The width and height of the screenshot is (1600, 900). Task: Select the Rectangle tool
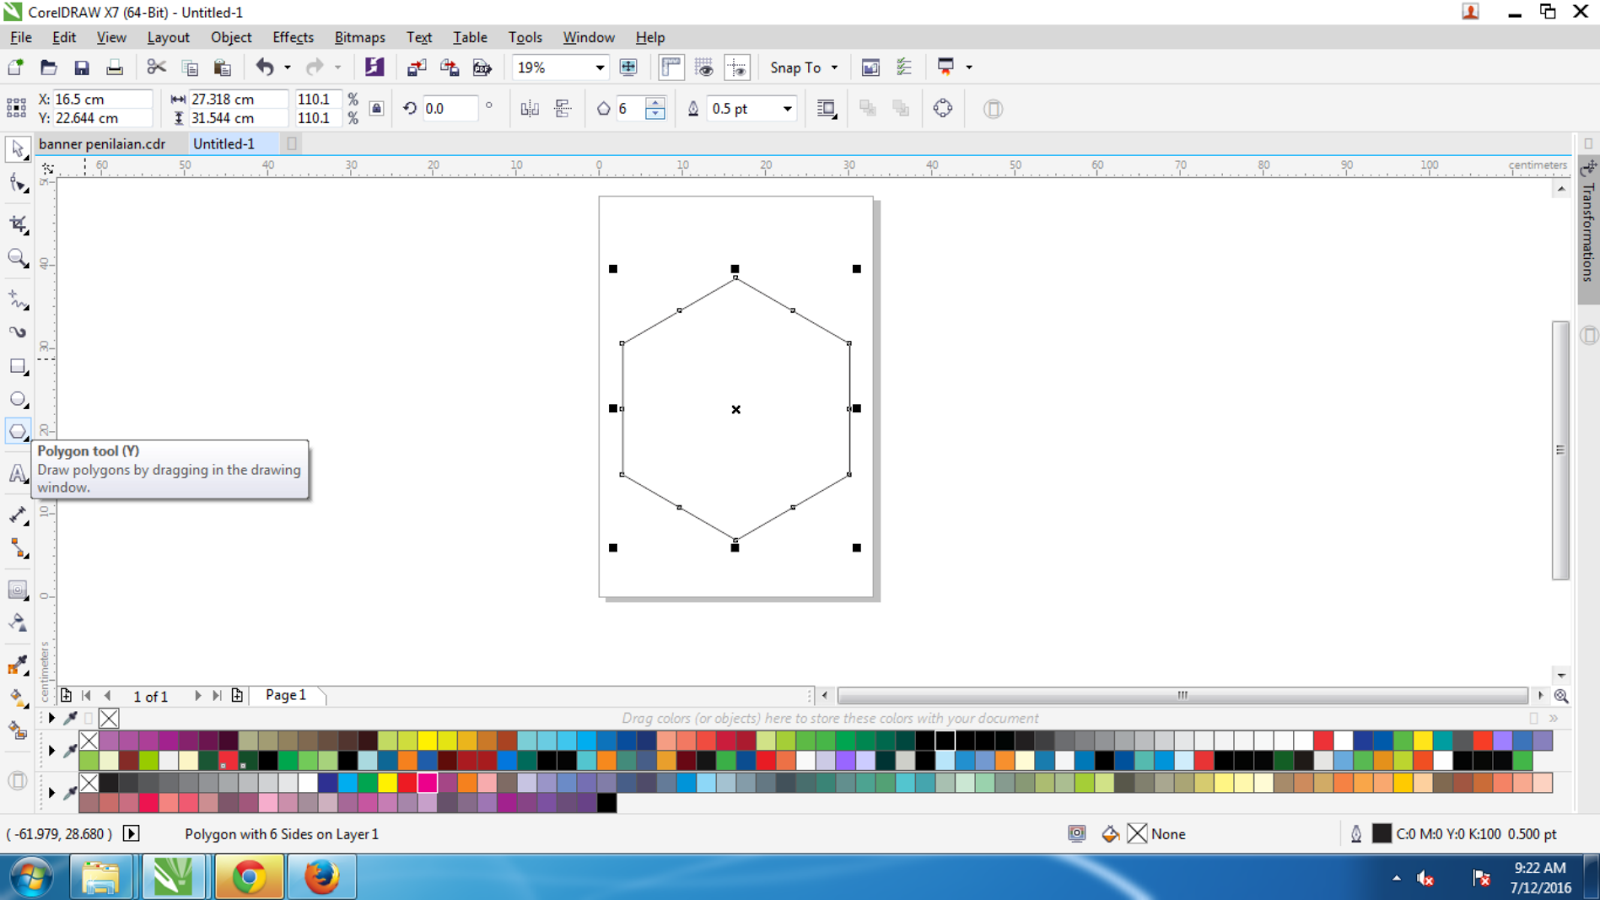pos(17,366)
